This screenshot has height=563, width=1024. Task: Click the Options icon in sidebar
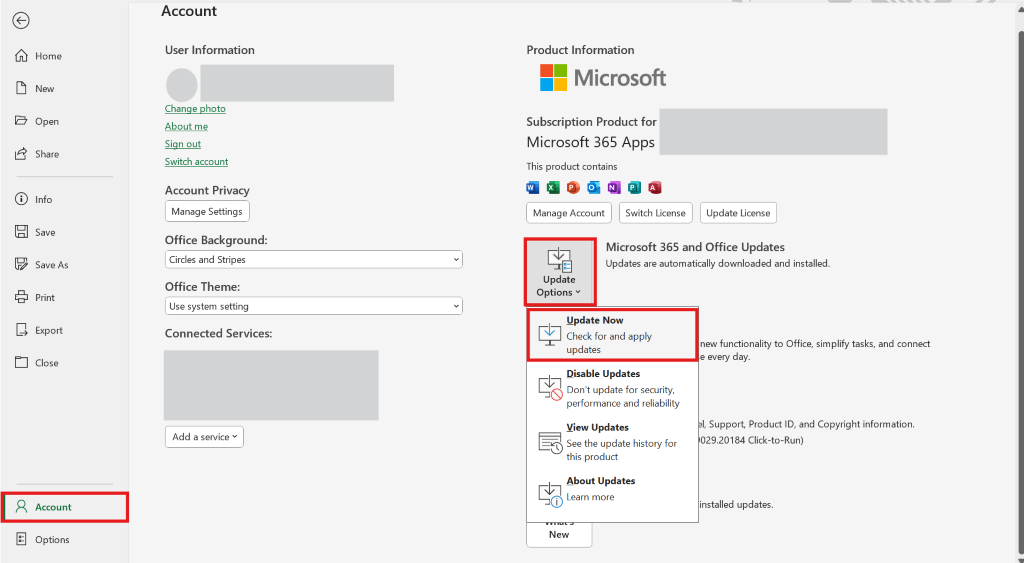point(22,539)
